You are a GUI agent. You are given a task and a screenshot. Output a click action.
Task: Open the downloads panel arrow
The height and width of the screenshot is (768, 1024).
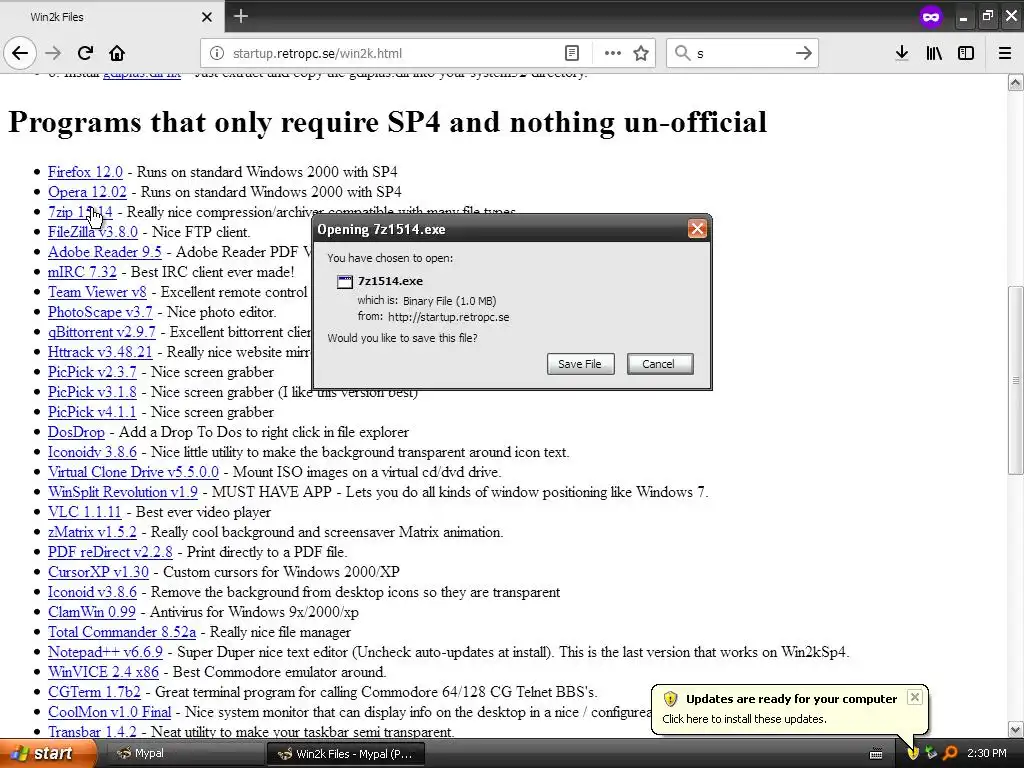click(902, 54)
